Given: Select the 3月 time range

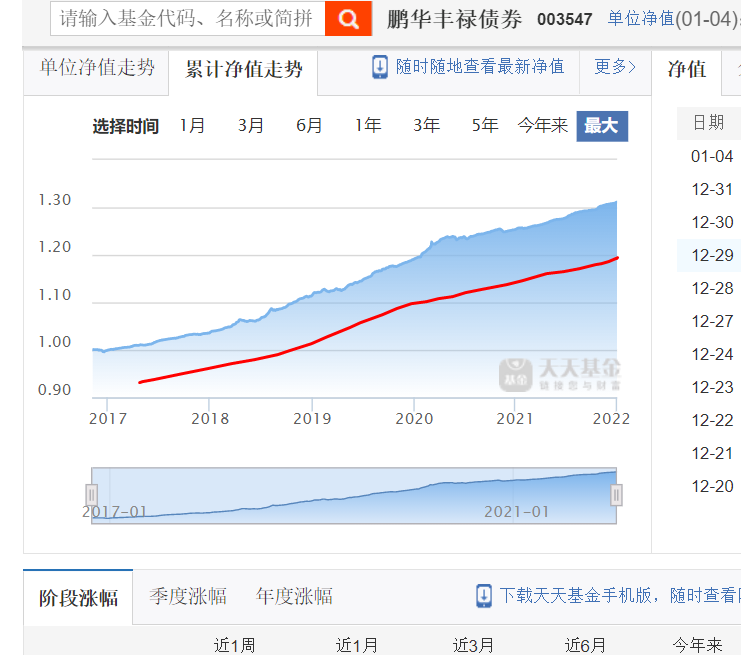Looking at the screenshot, I should (251, 126).
